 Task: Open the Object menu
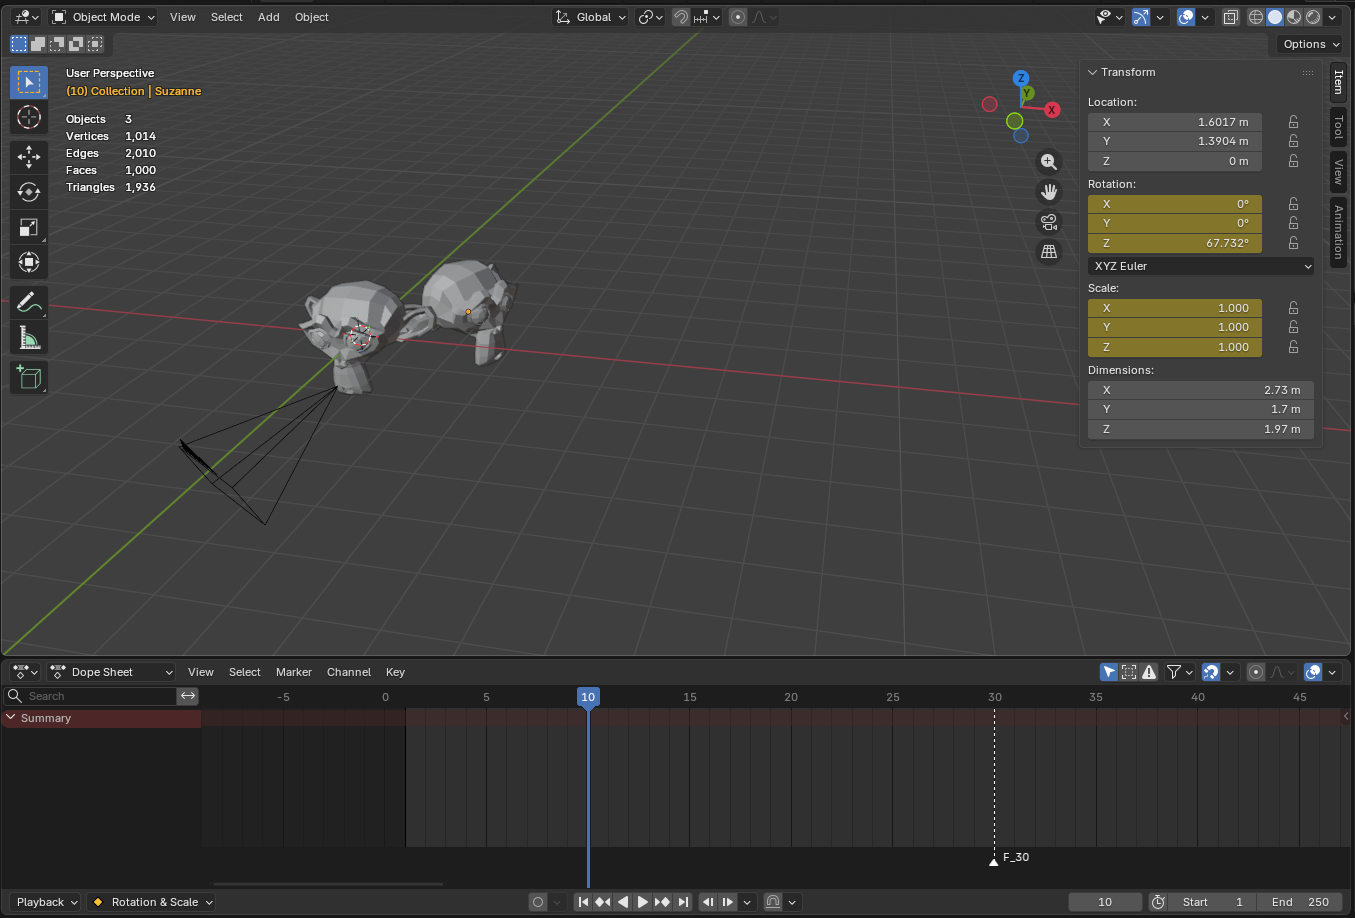(312, 17)
